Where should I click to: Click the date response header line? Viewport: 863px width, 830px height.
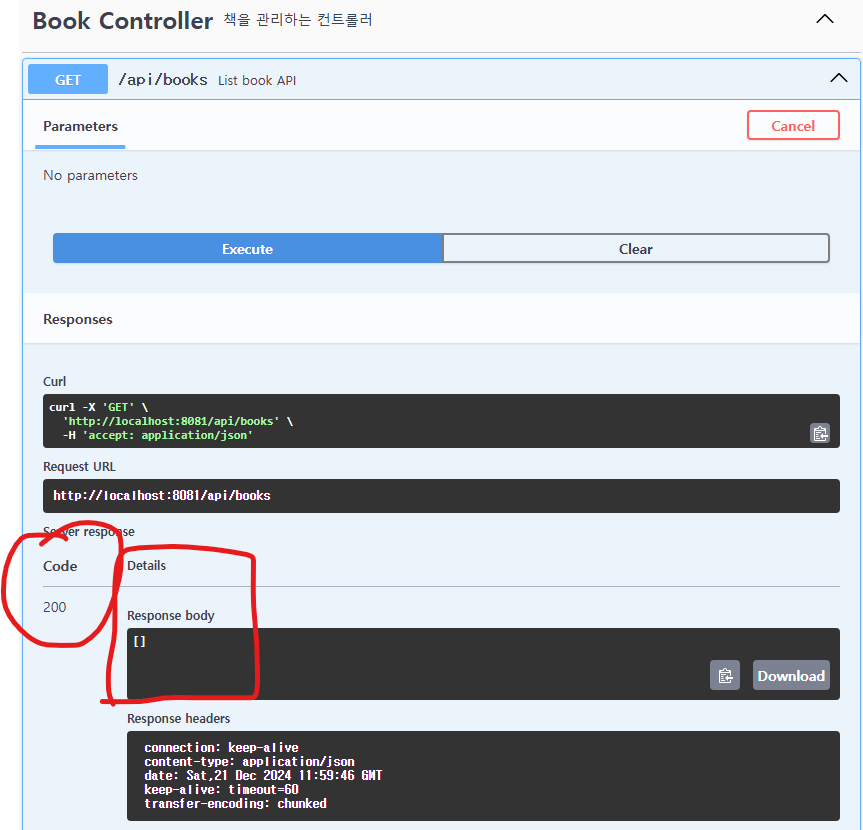tap(263, 776)
